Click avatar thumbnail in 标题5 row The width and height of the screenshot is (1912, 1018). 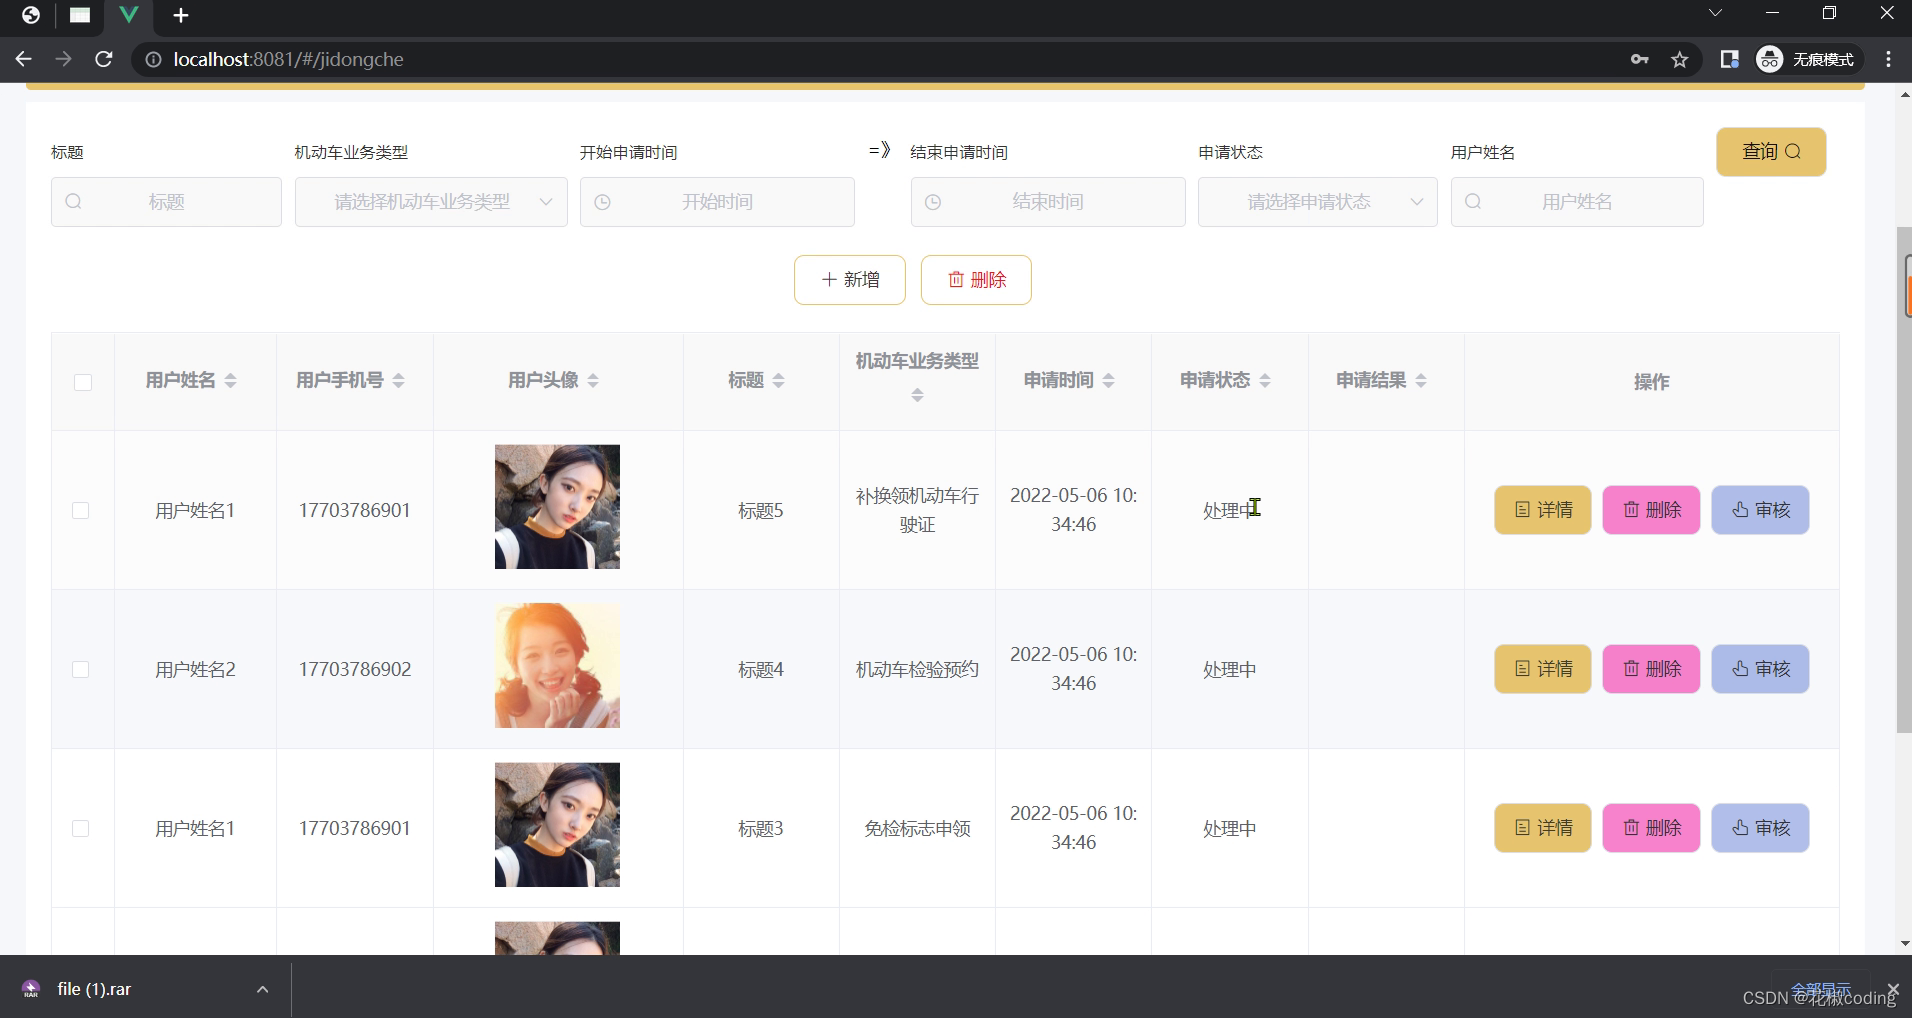(557, 507)
